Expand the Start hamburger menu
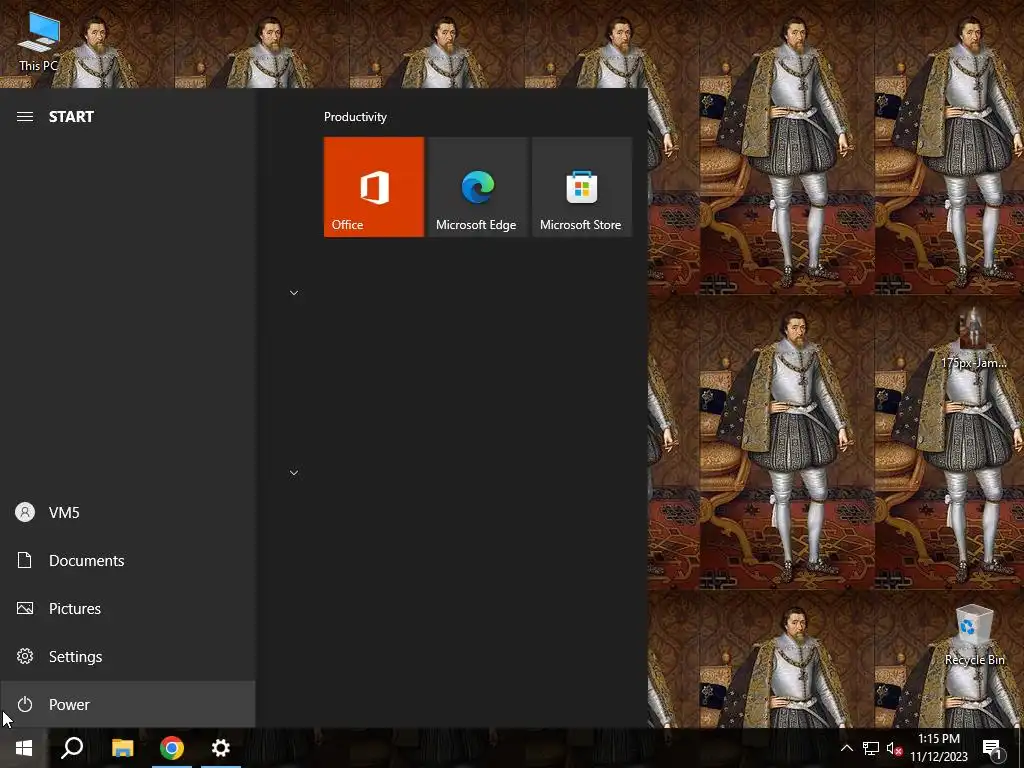 (x=25, y=117)
